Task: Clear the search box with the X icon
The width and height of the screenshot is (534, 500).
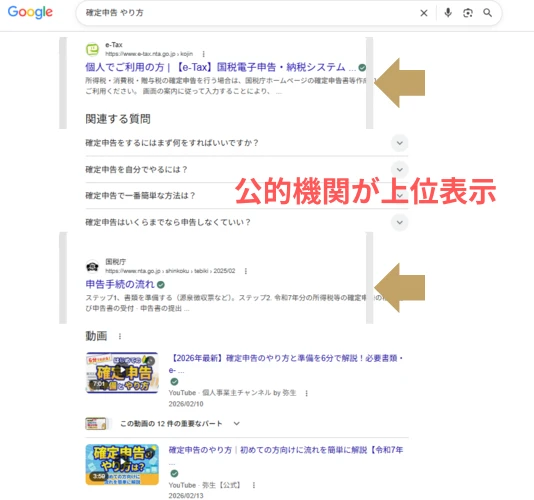Action: click(x=424, y=13)
